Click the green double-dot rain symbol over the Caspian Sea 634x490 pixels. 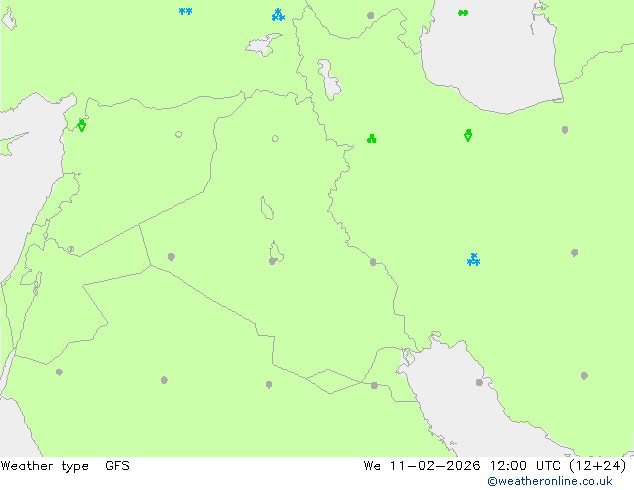[463, 13]
